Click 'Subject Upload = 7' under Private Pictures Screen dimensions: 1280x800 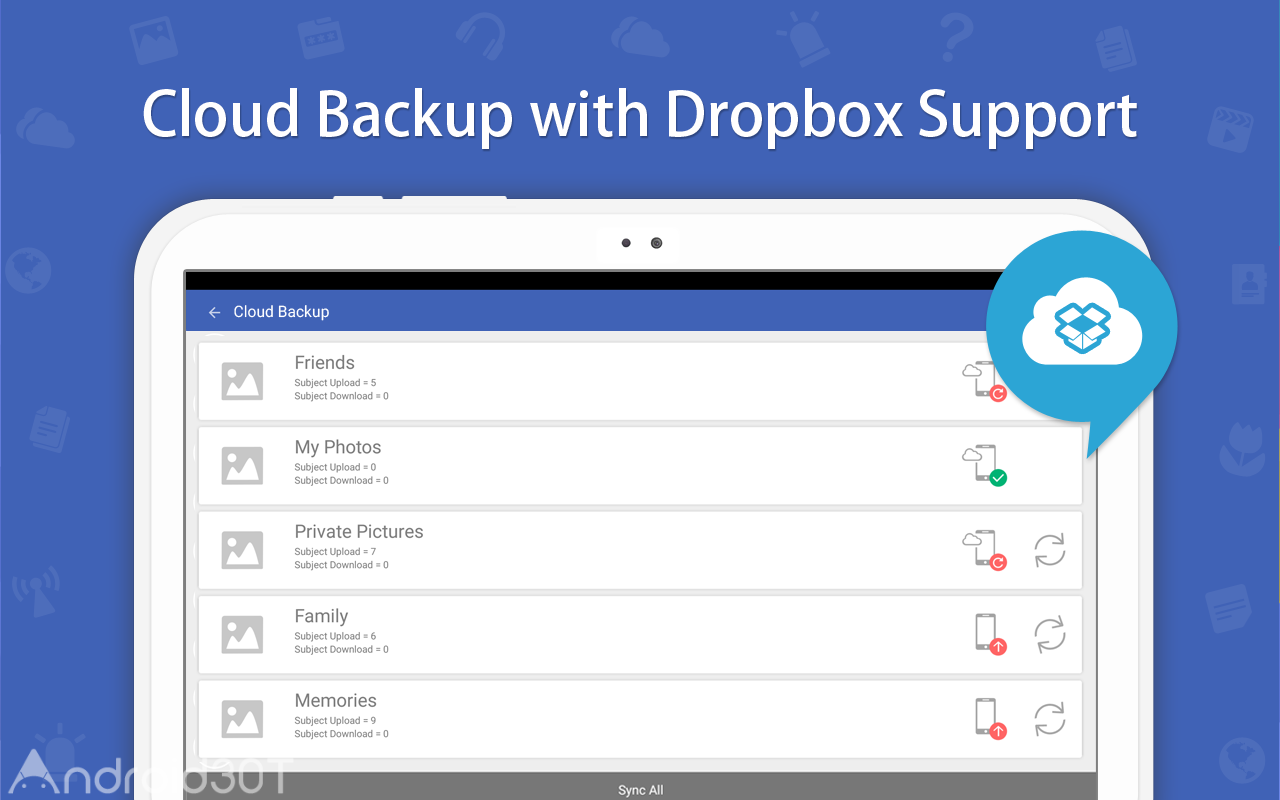335,552
